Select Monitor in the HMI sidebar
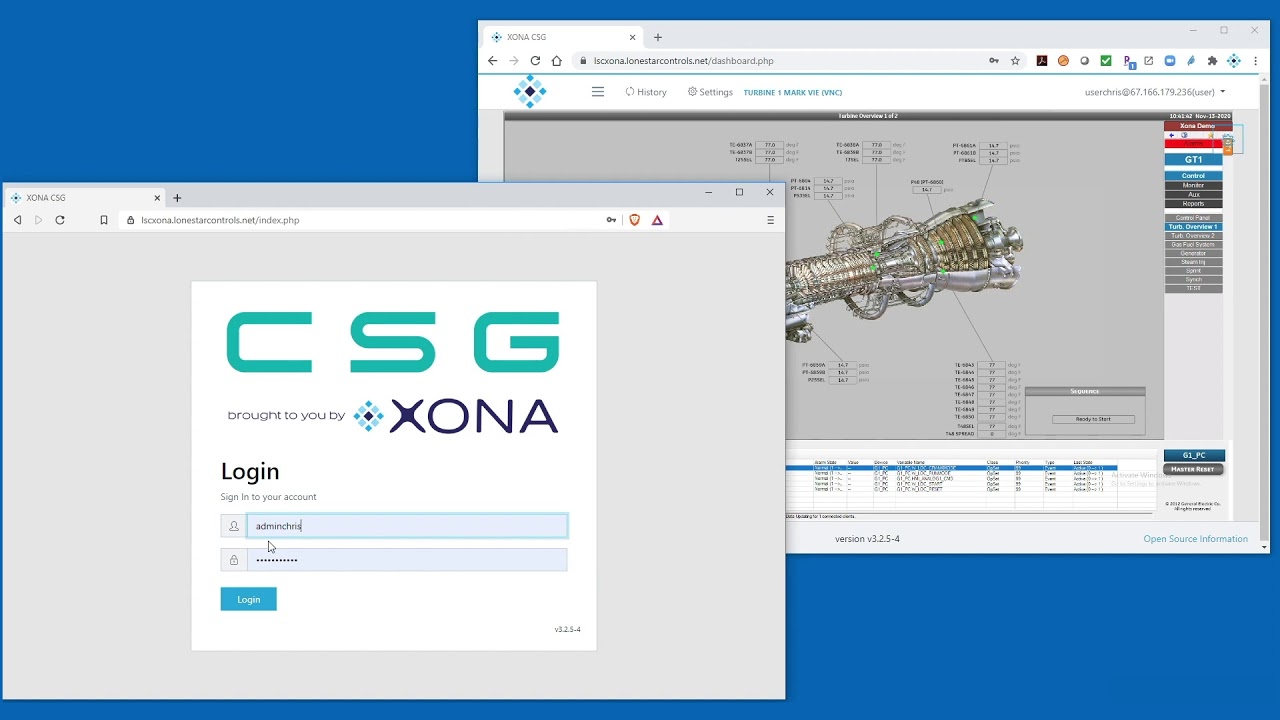Image resolution: width=1280 pixels, height=720 pixels. pyautogui.click(x=1194, y=185)
